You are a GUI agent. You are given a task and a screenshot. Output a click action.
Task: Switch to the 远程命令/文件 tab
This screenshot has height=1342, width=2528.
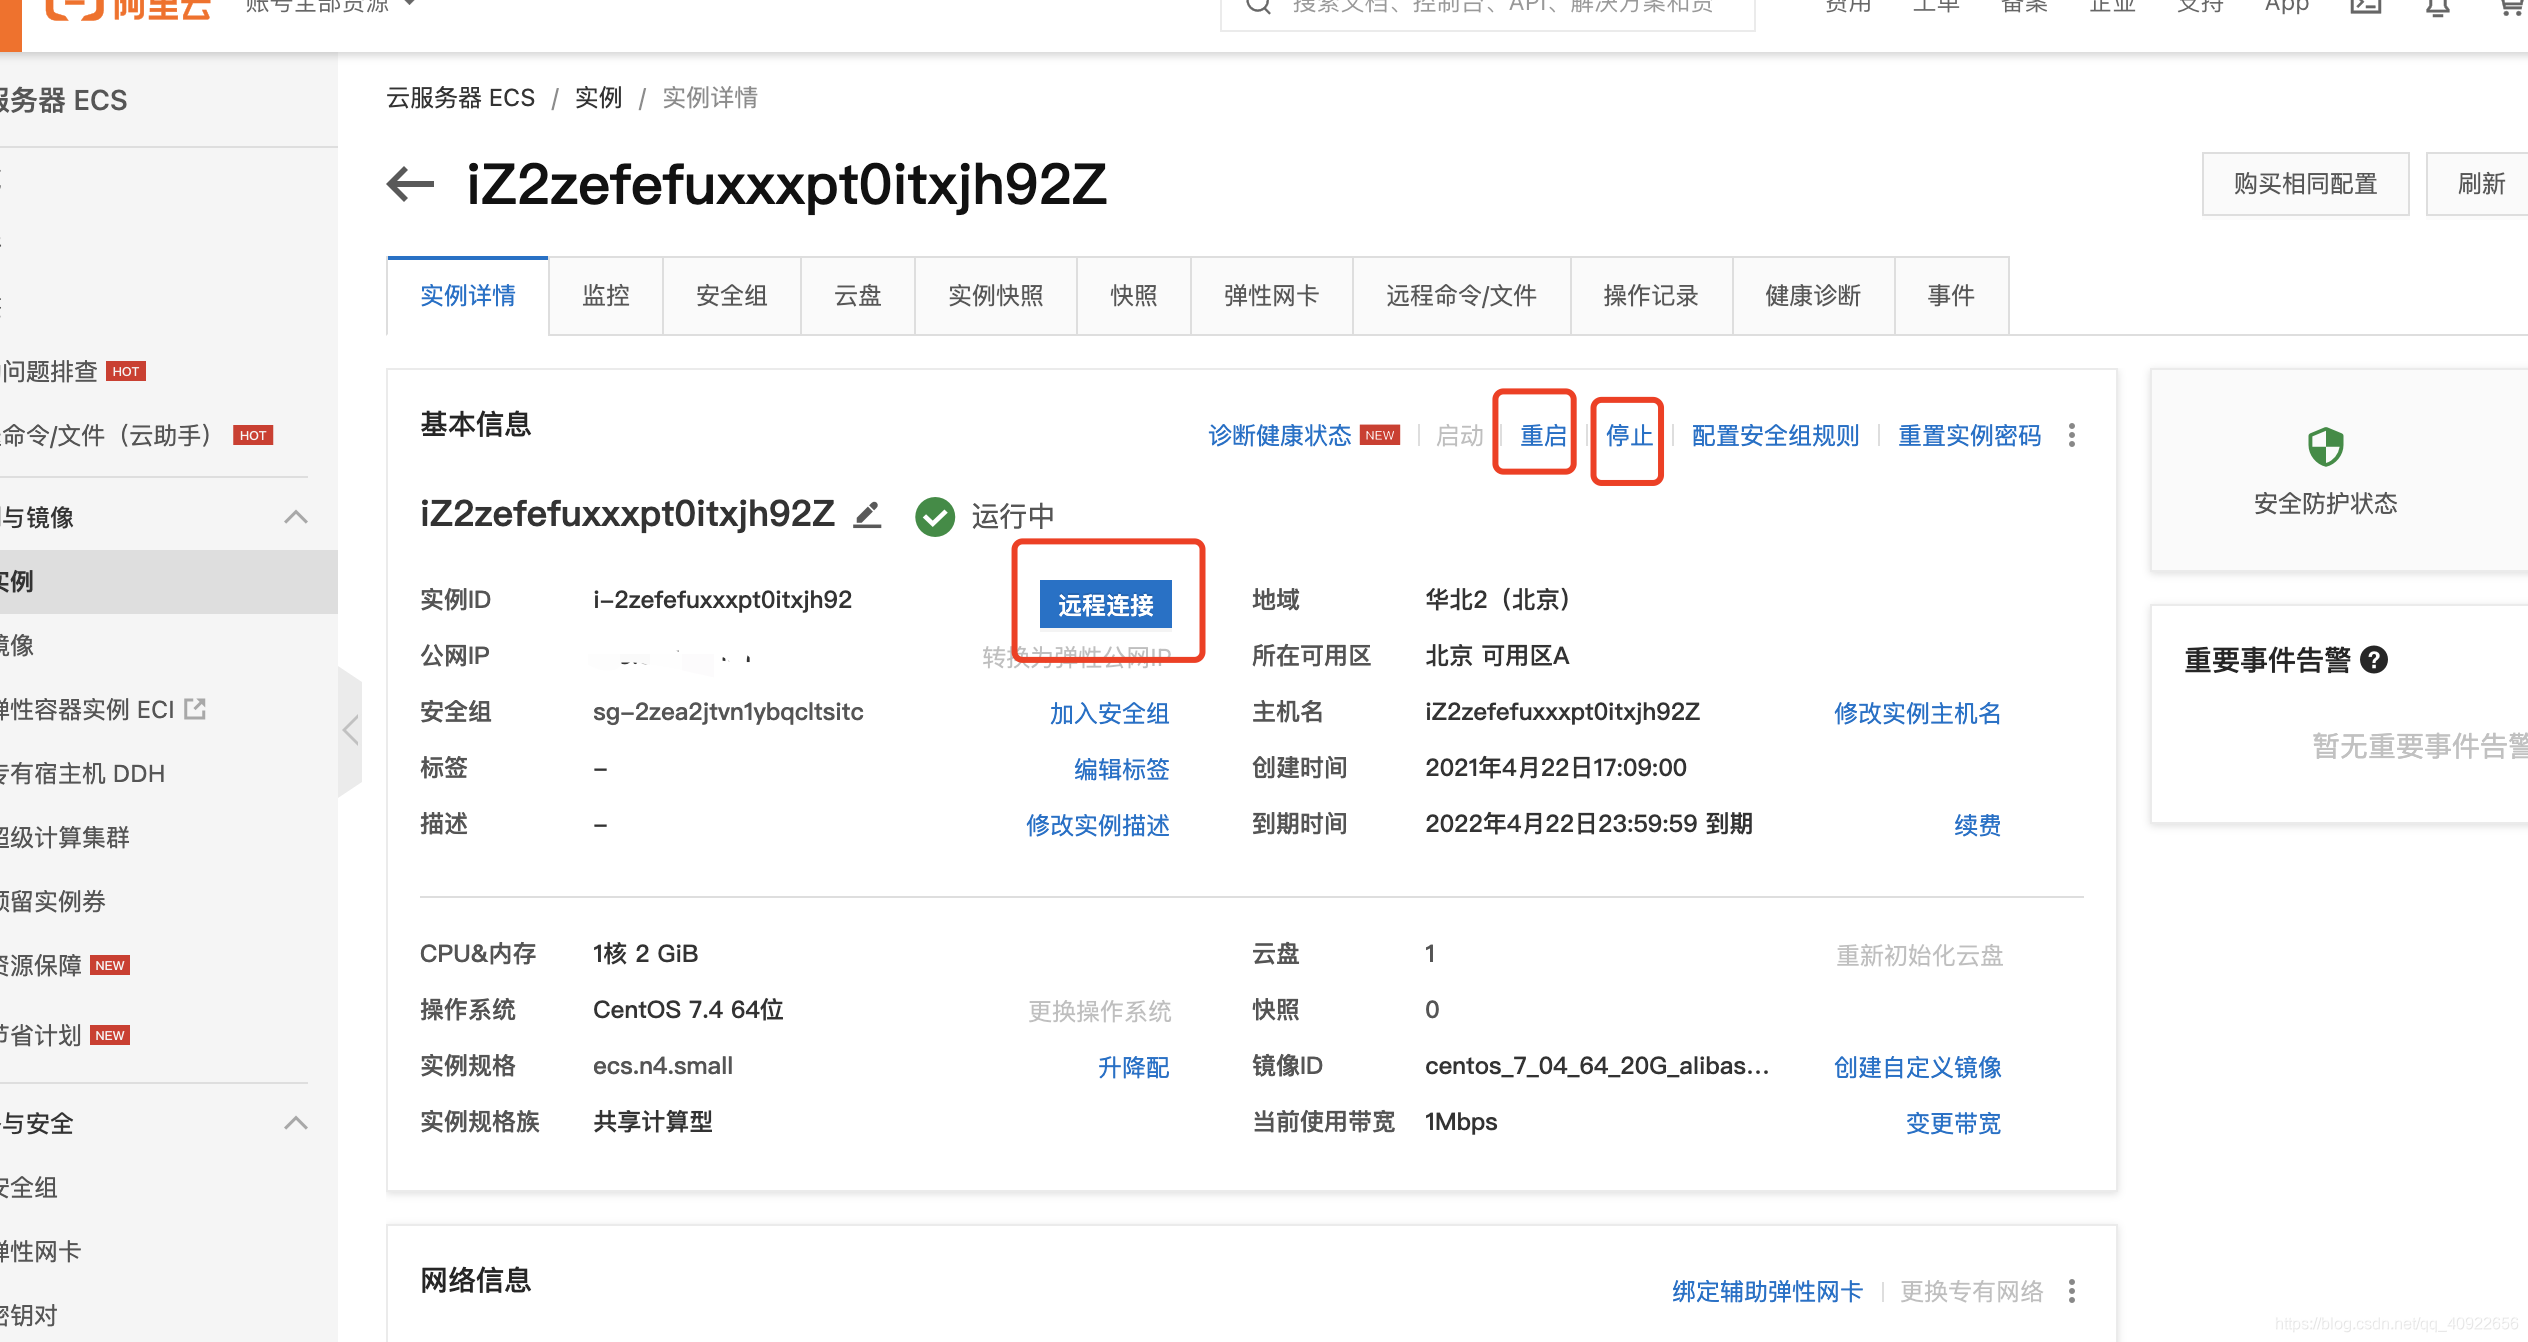coord(1462,295)
